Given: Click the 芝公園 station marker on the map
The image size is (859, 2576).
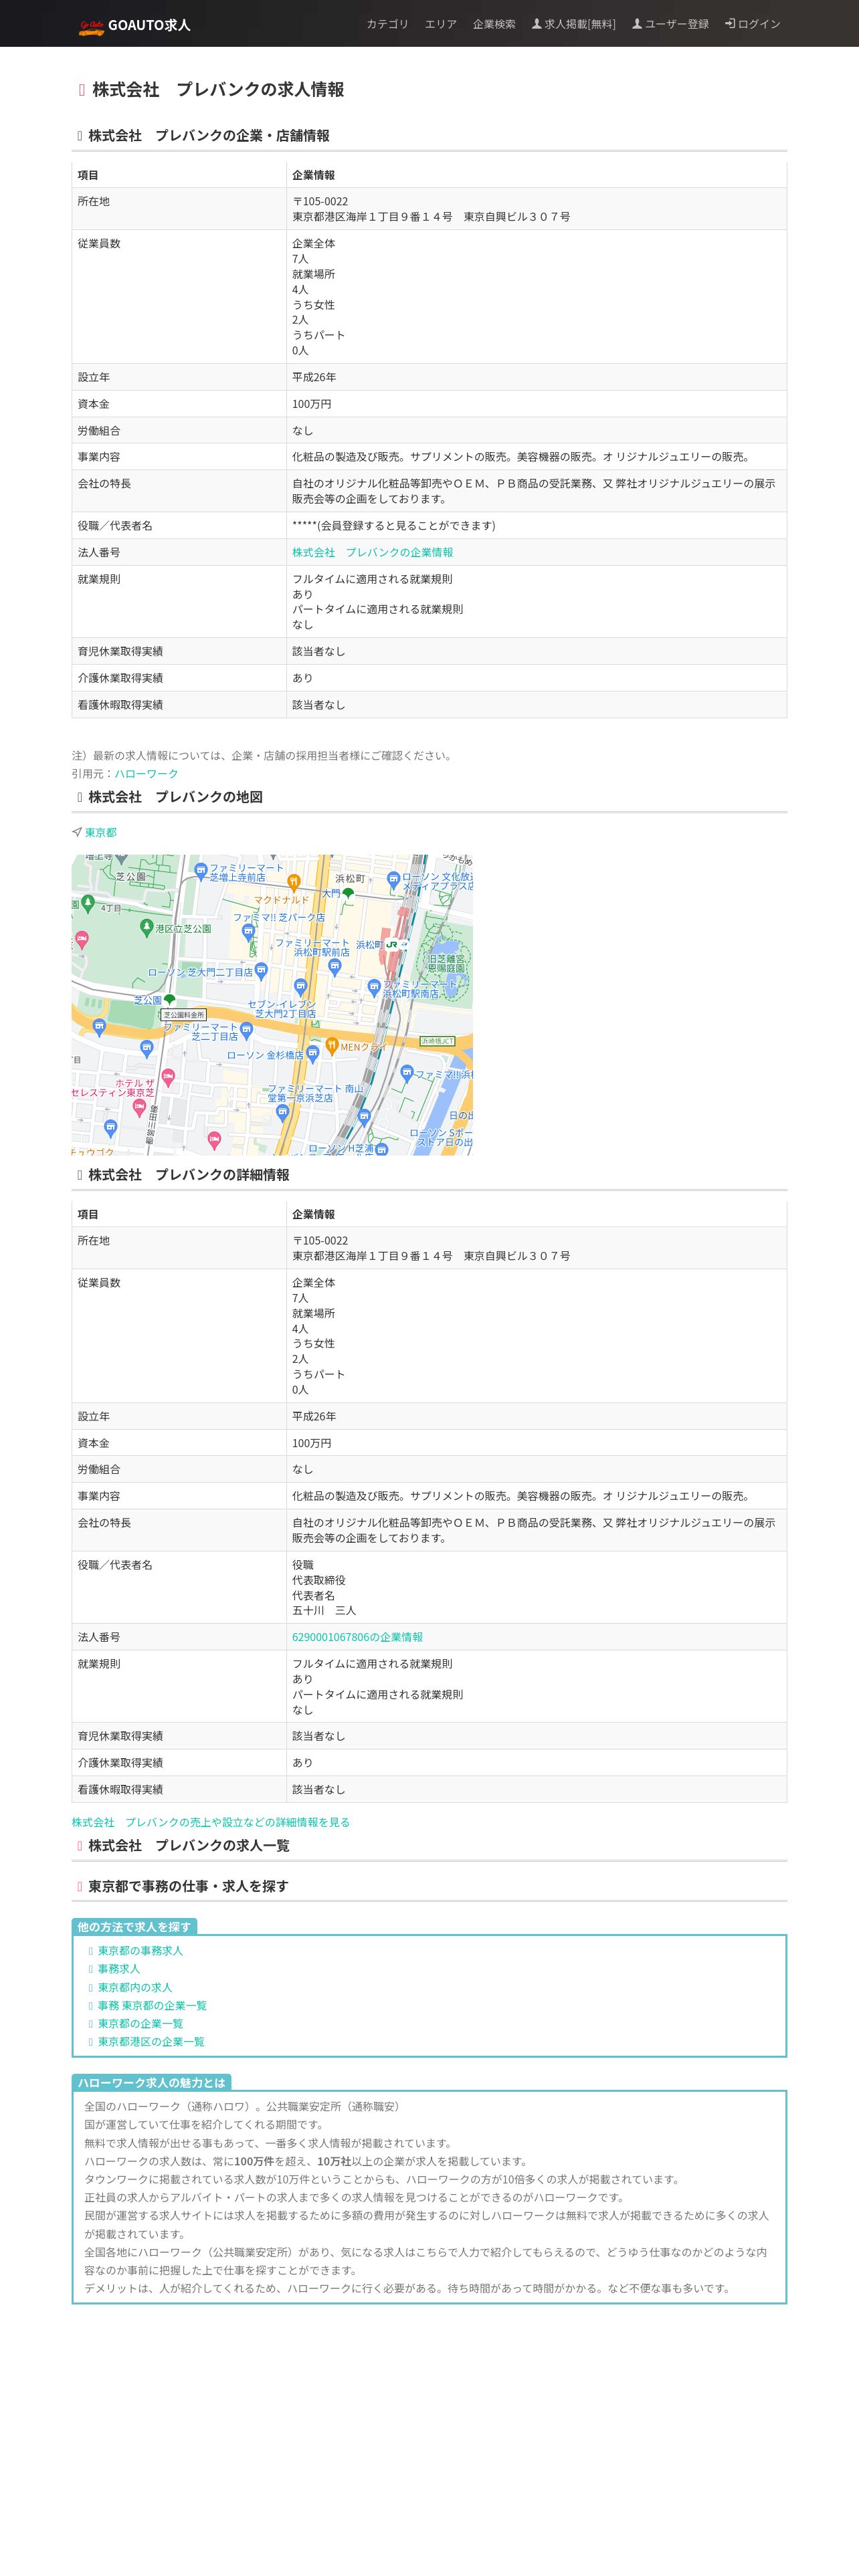Looking at the screenshot, I should 169,999.
